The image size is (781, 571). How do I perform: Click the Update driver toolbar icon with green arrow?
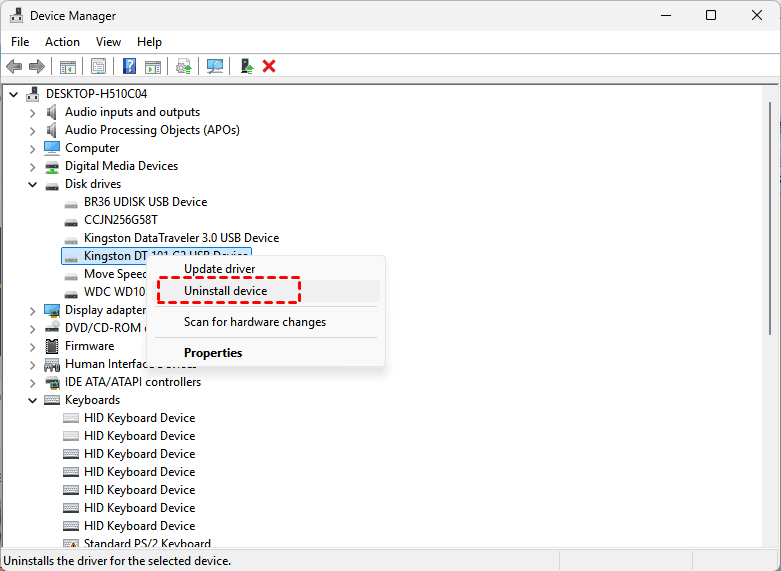pos(183,66)
